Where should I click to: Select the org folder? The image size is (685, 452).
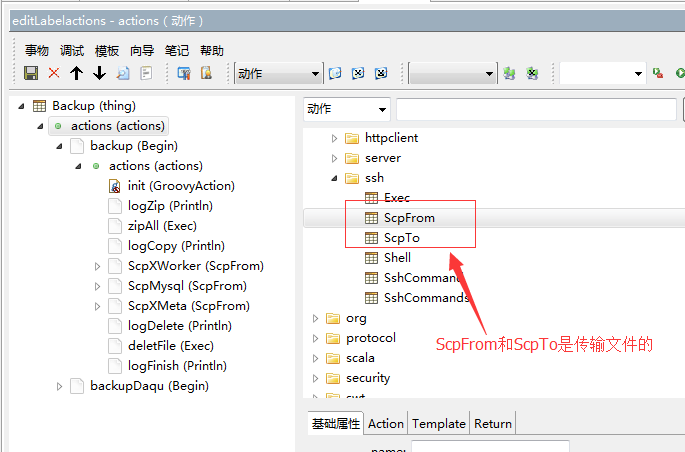pyautogui.click(x=356, y=318)
